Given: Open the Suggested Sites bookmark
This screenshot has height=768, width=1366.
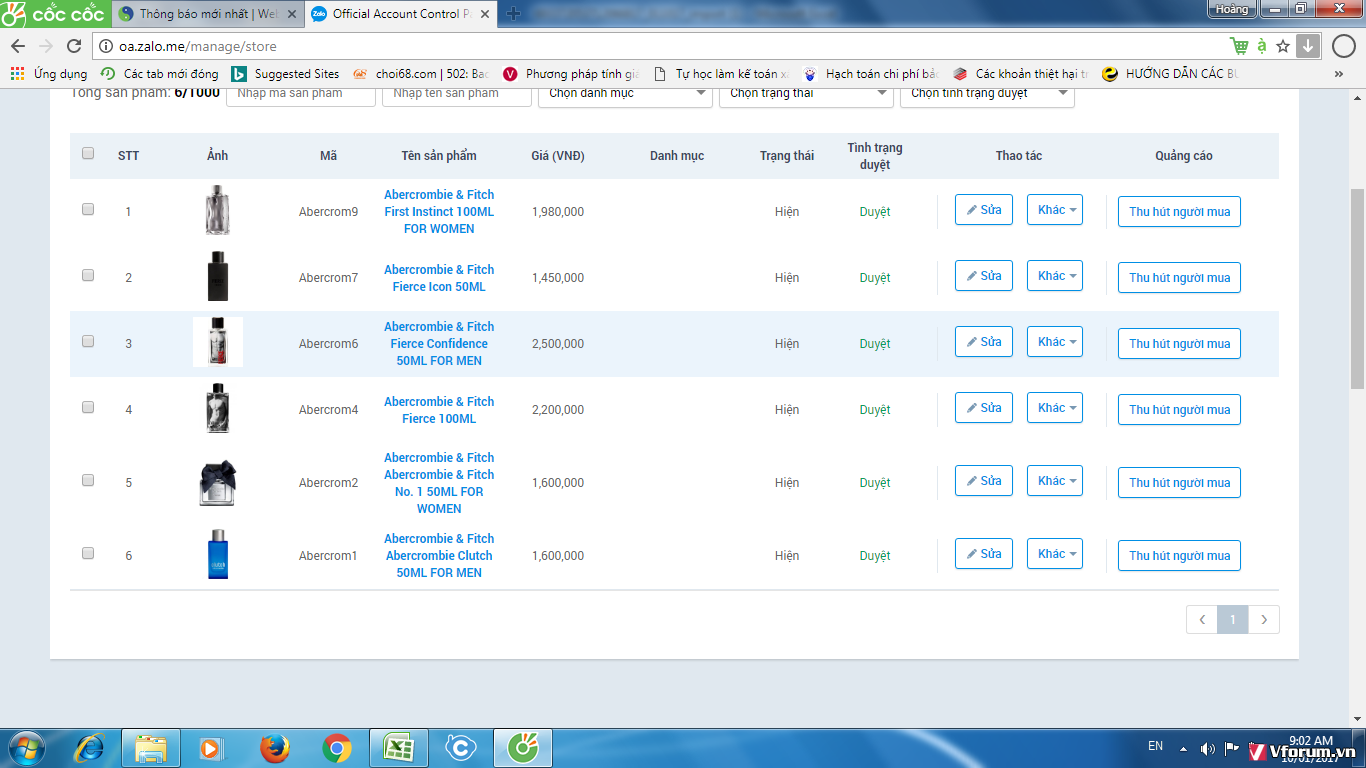Looking at the screenshot, I should click(286, 74).
